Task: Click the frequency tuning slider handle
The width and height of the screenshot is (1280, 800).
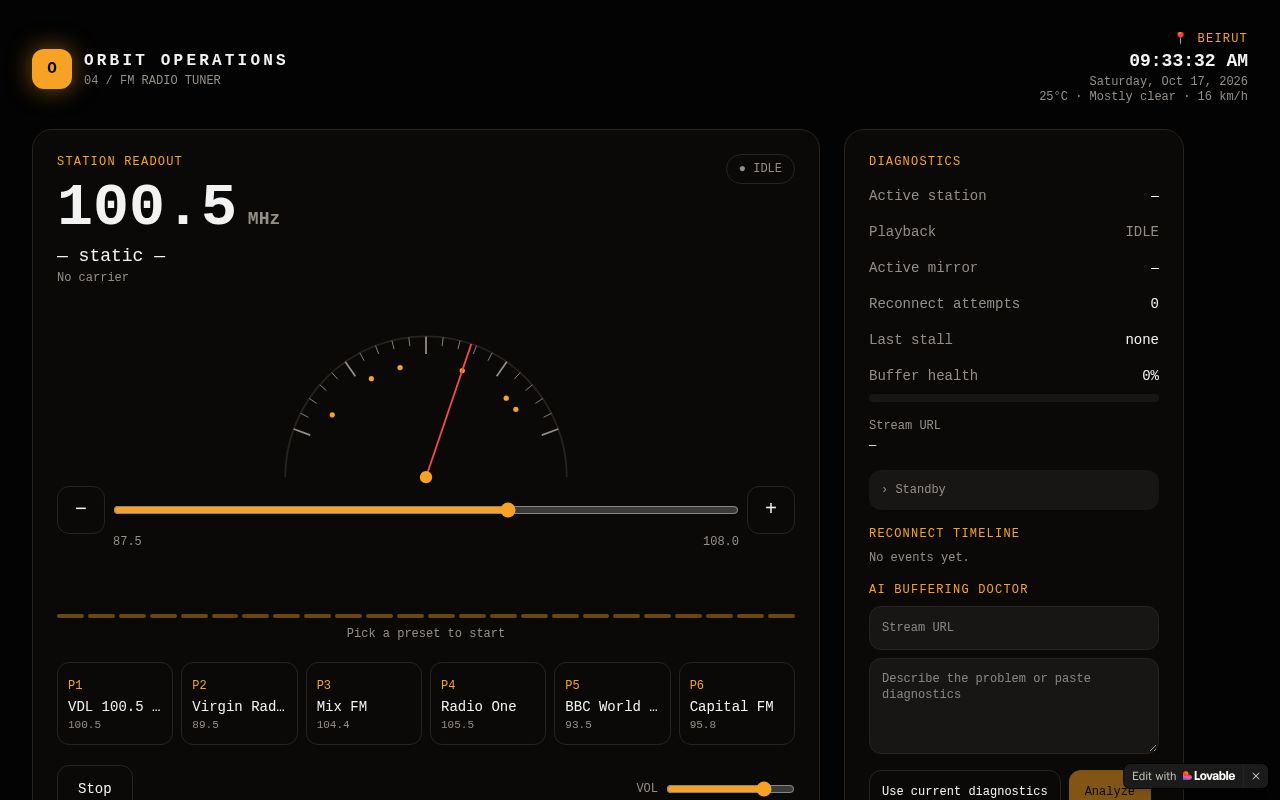Action: 508,510
